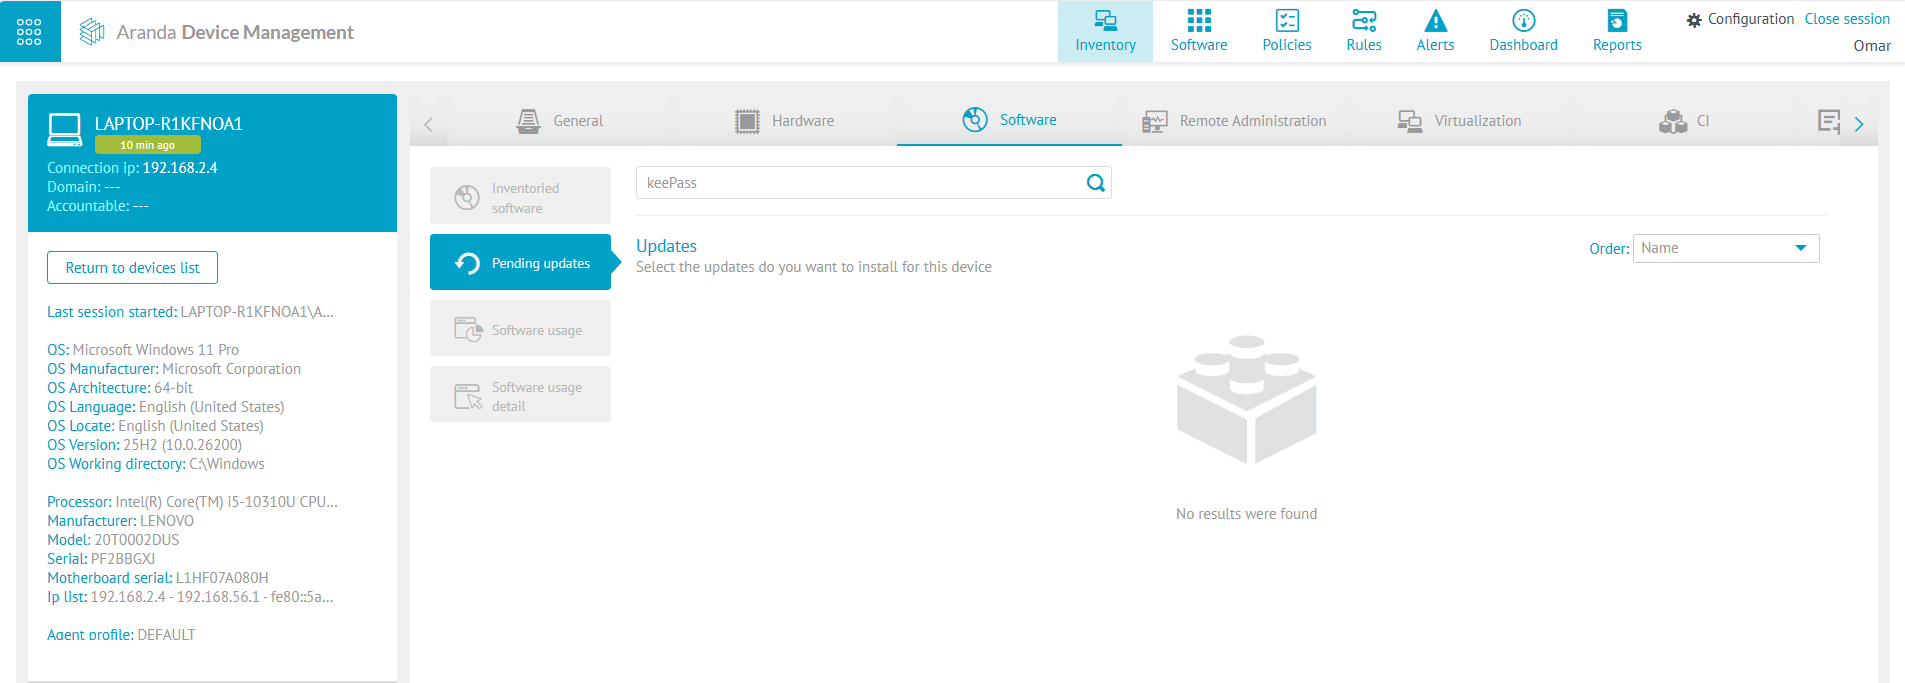This screenshot has width=1905, height=683.
Task: Open the Reports section
Action: click(x=1616, y=32)
